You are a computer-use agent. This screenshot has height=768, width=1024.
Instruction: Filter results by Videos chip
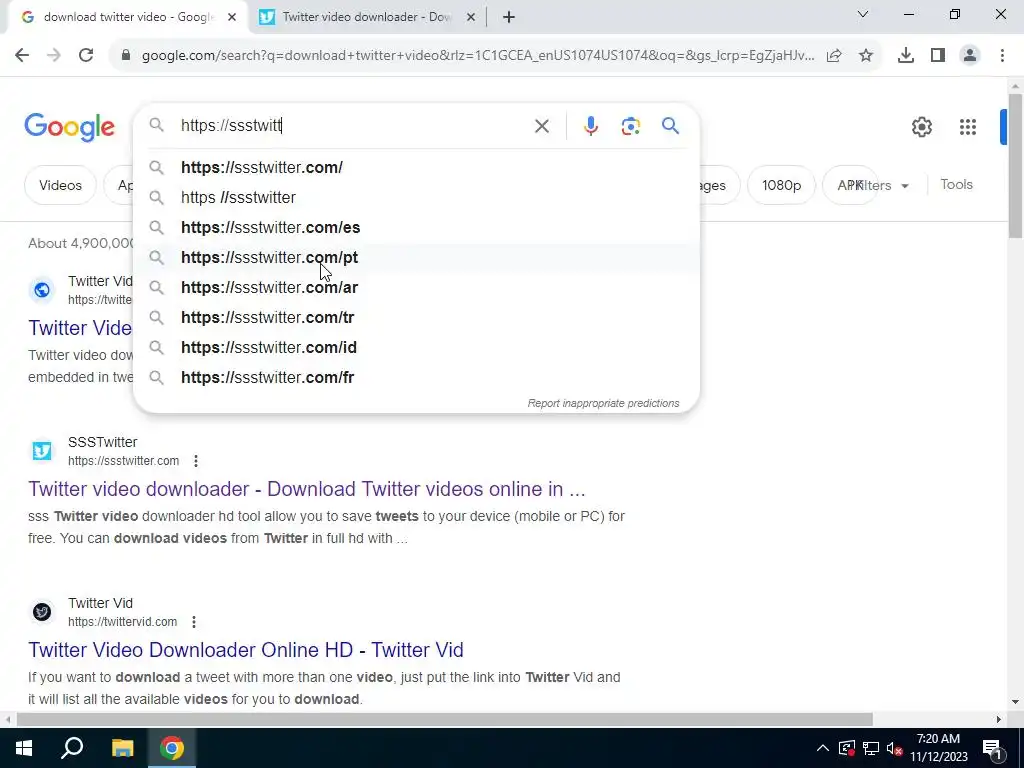point(60,185)
